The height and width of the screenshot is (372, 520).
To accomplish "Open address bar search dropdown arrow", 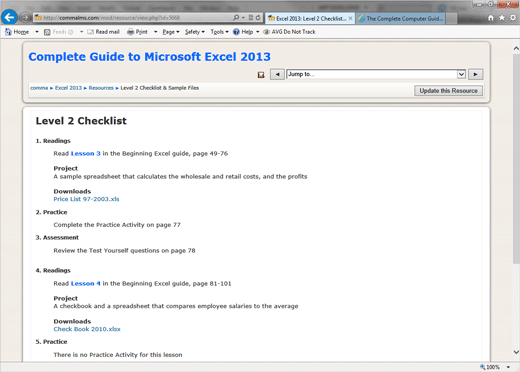I will click(243, 18).
